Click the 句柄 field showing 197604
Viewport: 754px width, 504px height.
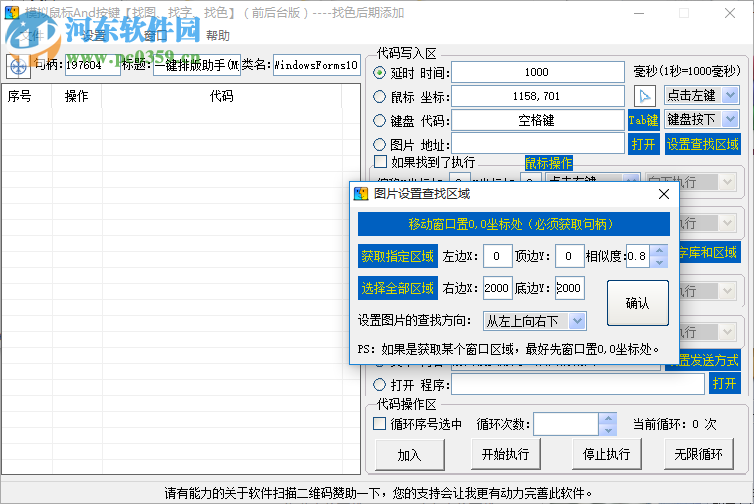coord(92,65)
